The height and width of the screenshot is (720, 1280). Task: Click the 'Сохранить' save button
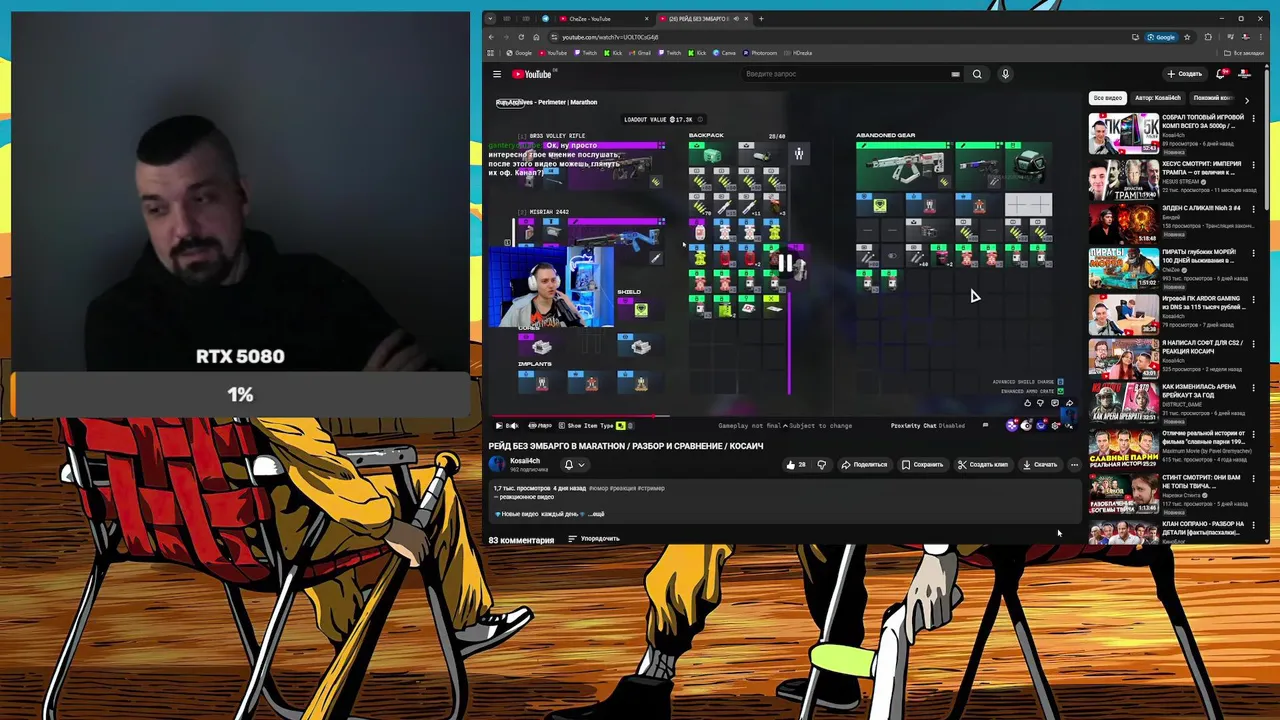[x=922, y=465]
